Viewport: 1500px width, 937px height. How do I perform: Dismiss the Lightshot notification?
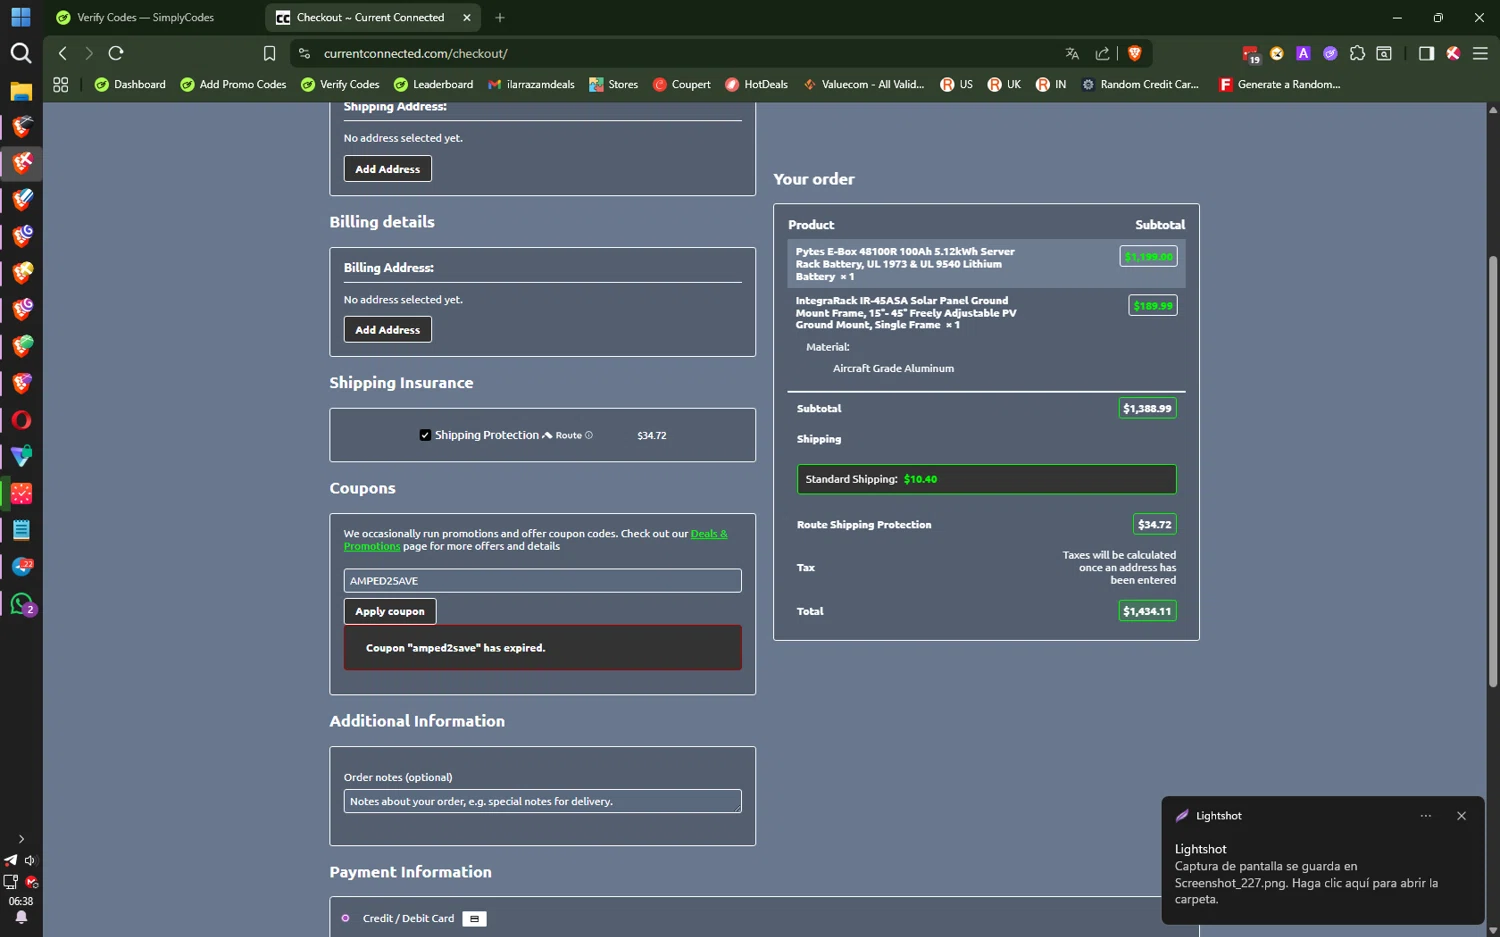(1461, 816)
